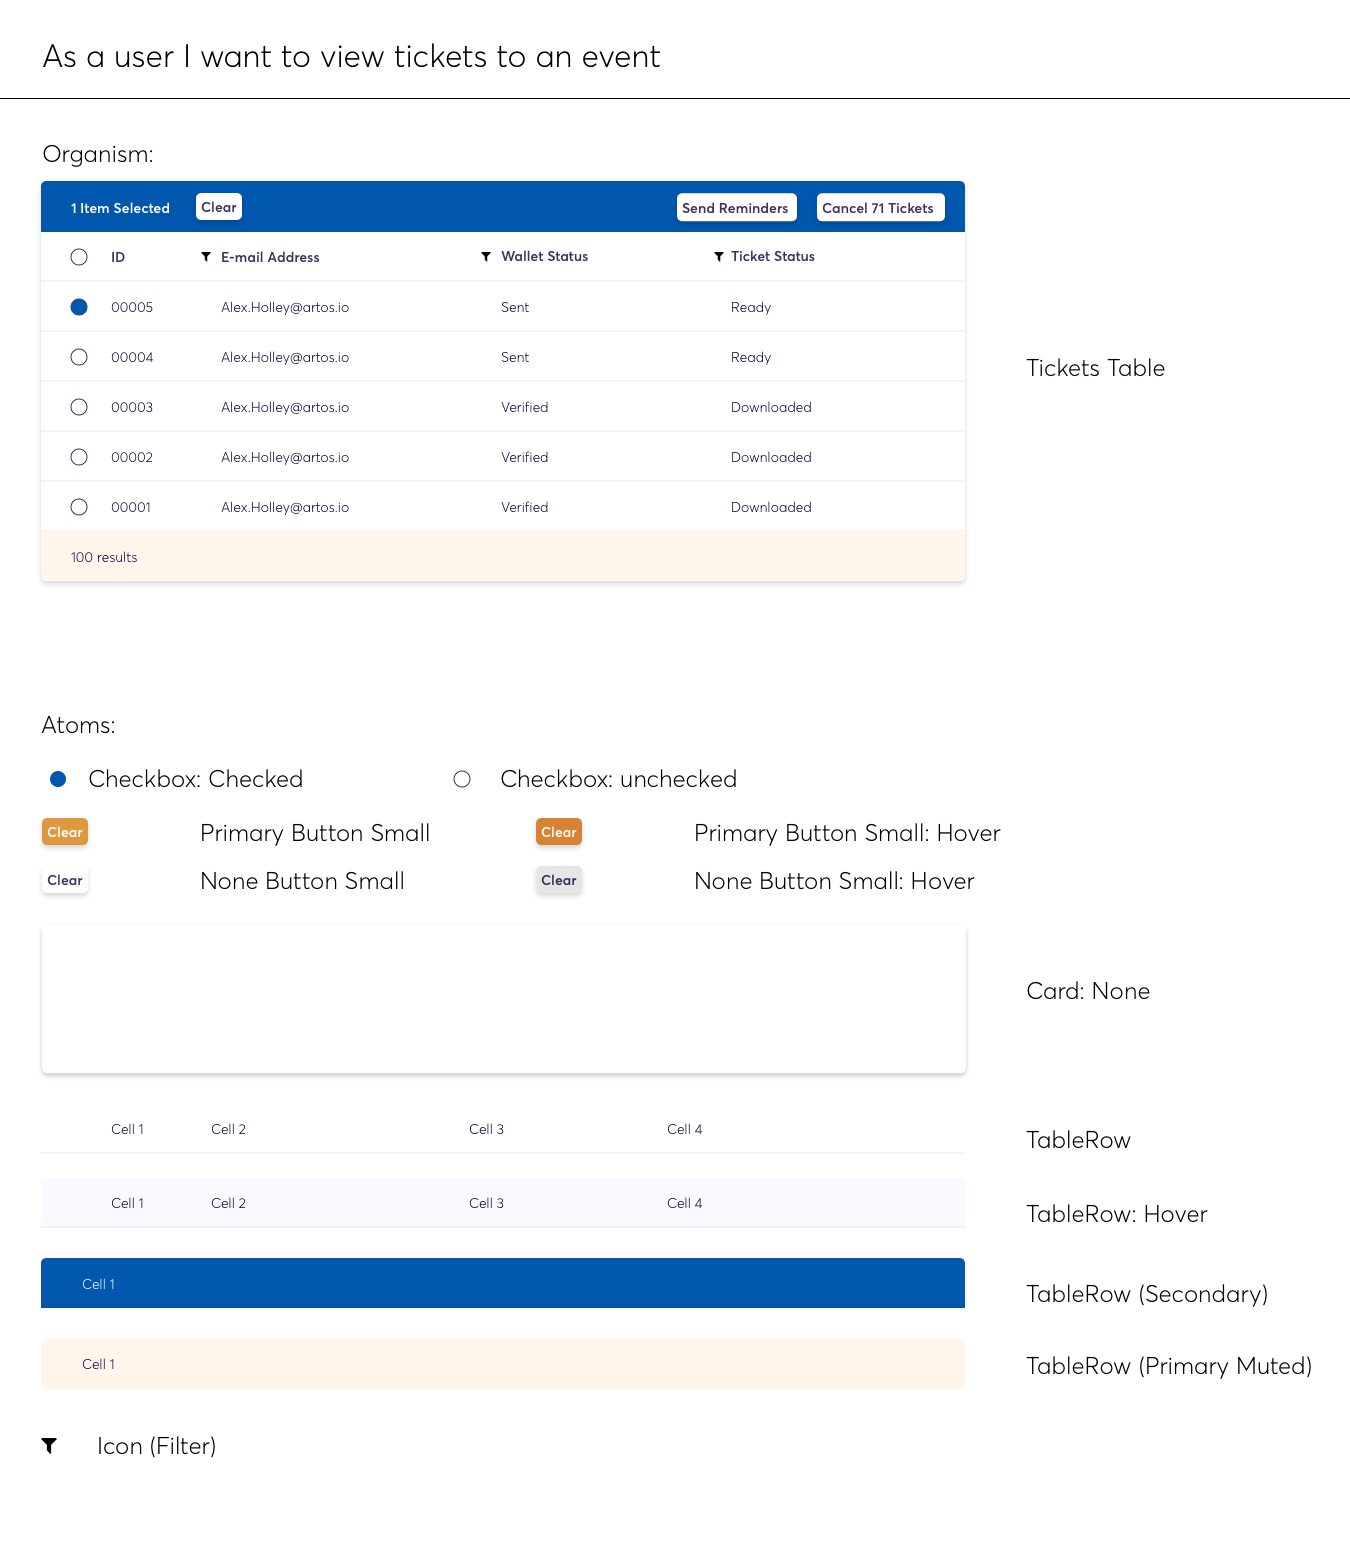Click e-mail address in row 00003
Viewport: 1350px width, 1550px height.
285,407
